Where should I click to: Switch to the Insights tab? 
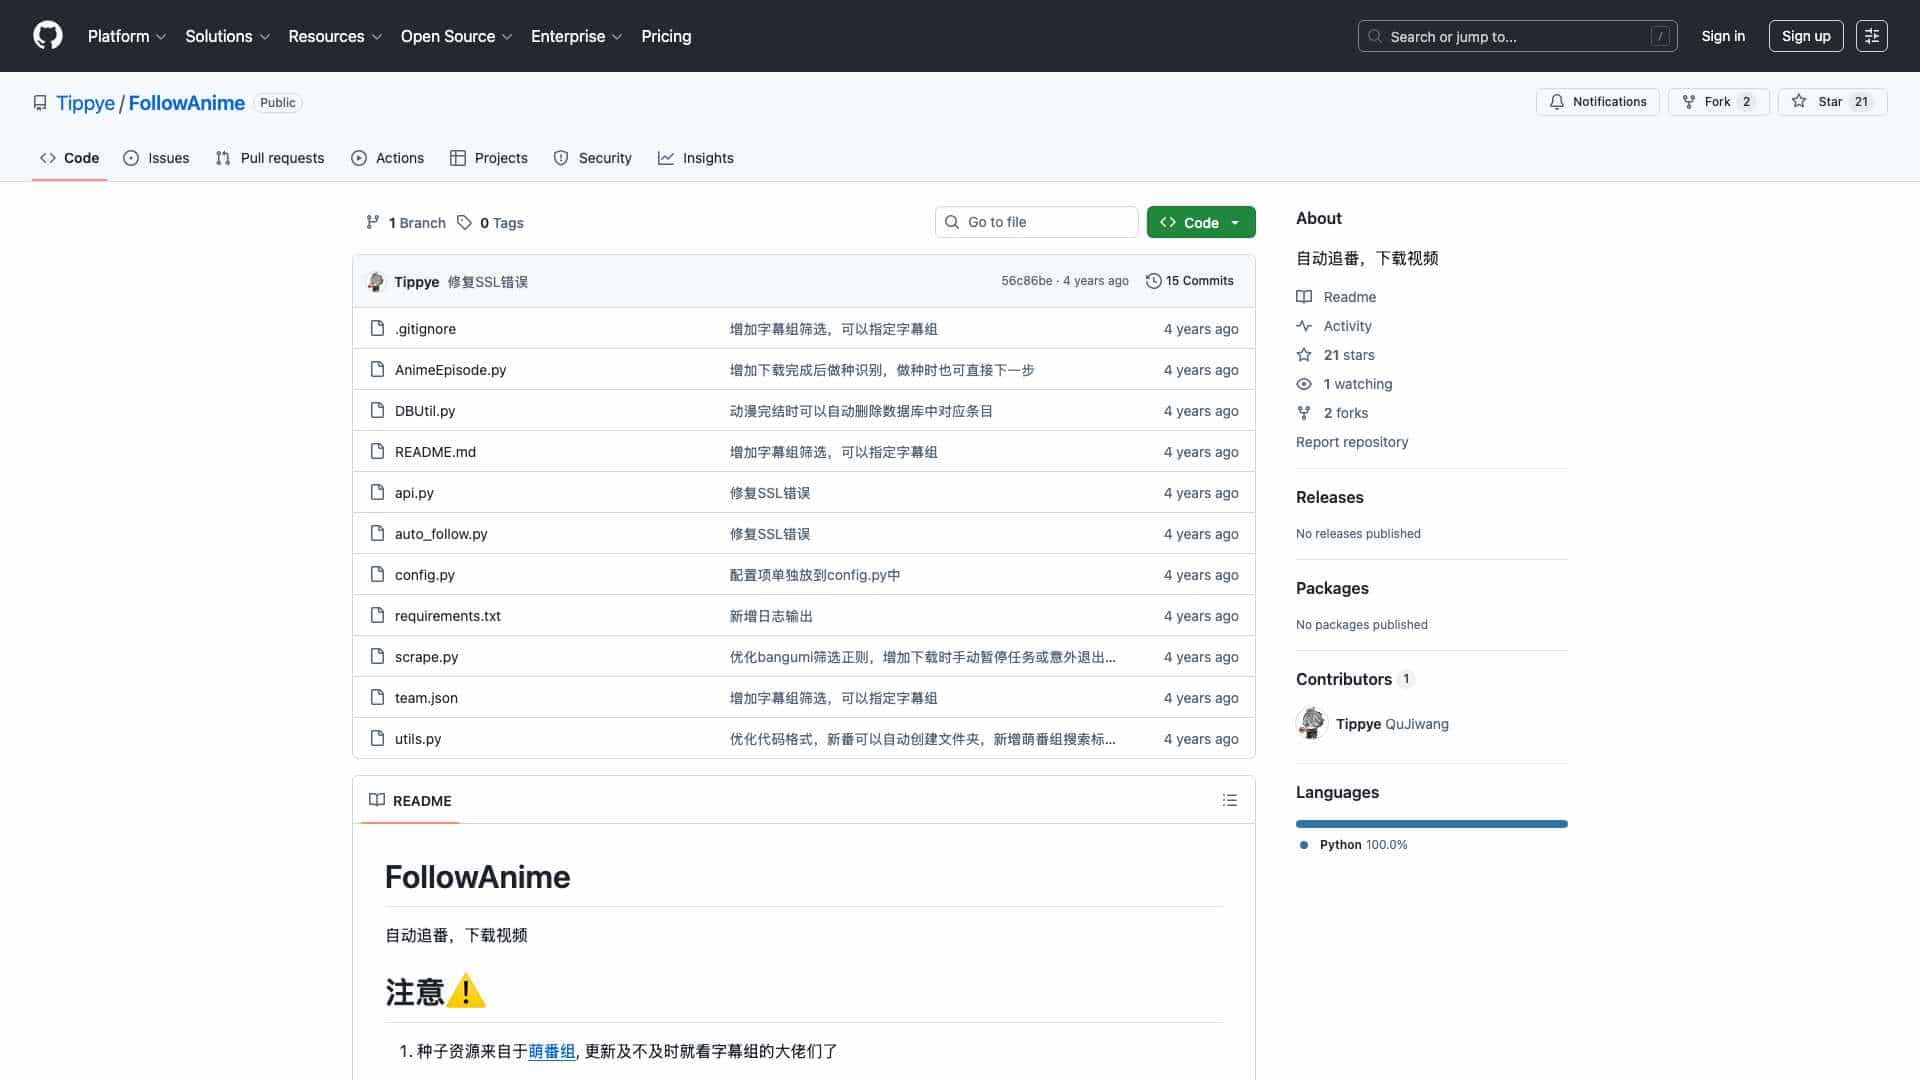696,158
